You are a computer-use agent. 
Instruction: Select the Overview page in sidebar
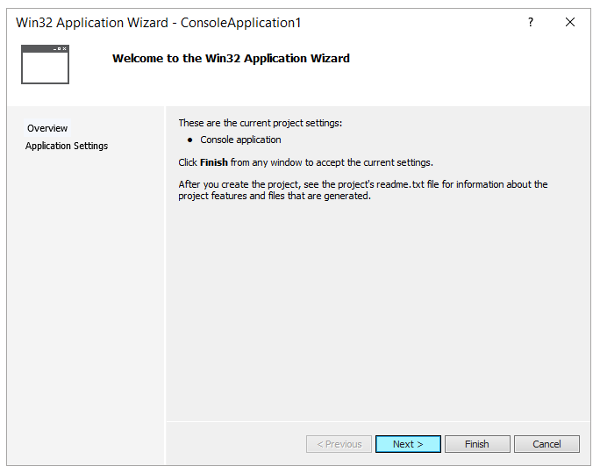point(47,128)
